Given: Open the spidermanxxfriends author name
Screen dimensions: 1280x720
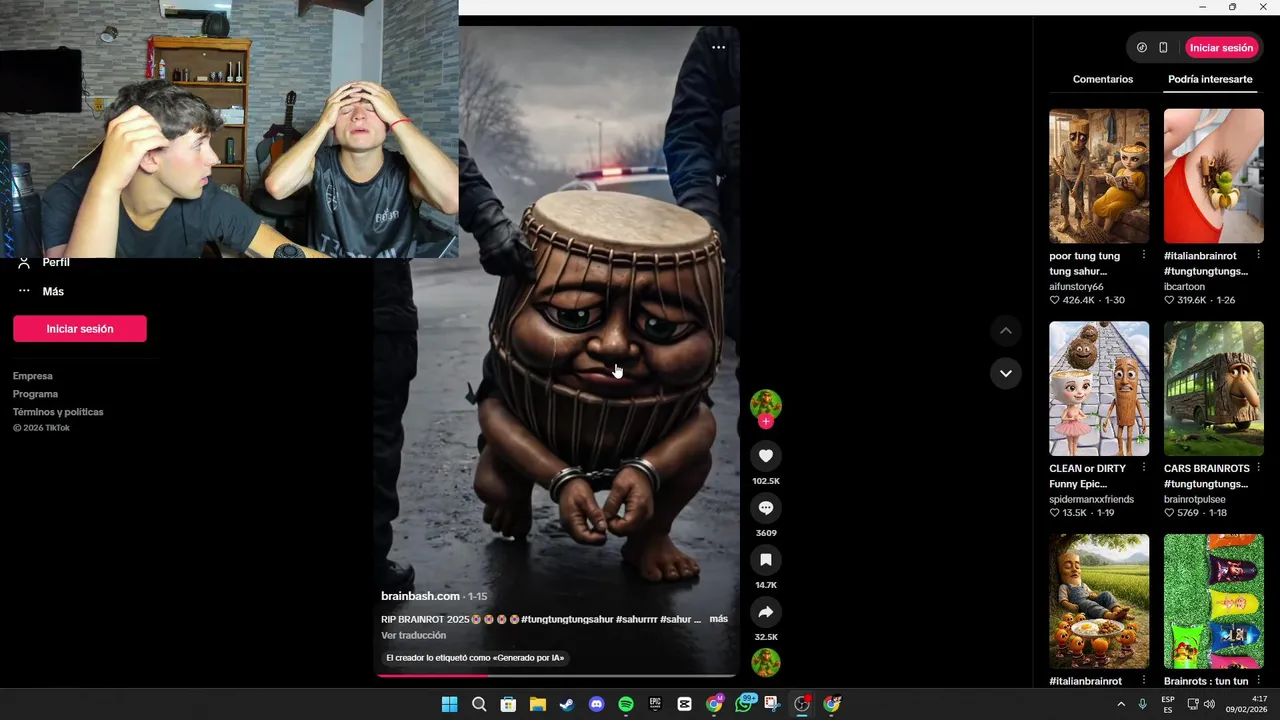Looking at the screenshot, I should 1091,499.
